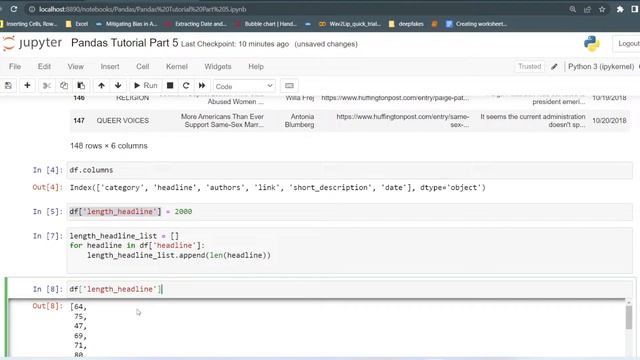Open the Inserting Cells, Row... bookmark
640x360 pixels.
tap(29, 24)
